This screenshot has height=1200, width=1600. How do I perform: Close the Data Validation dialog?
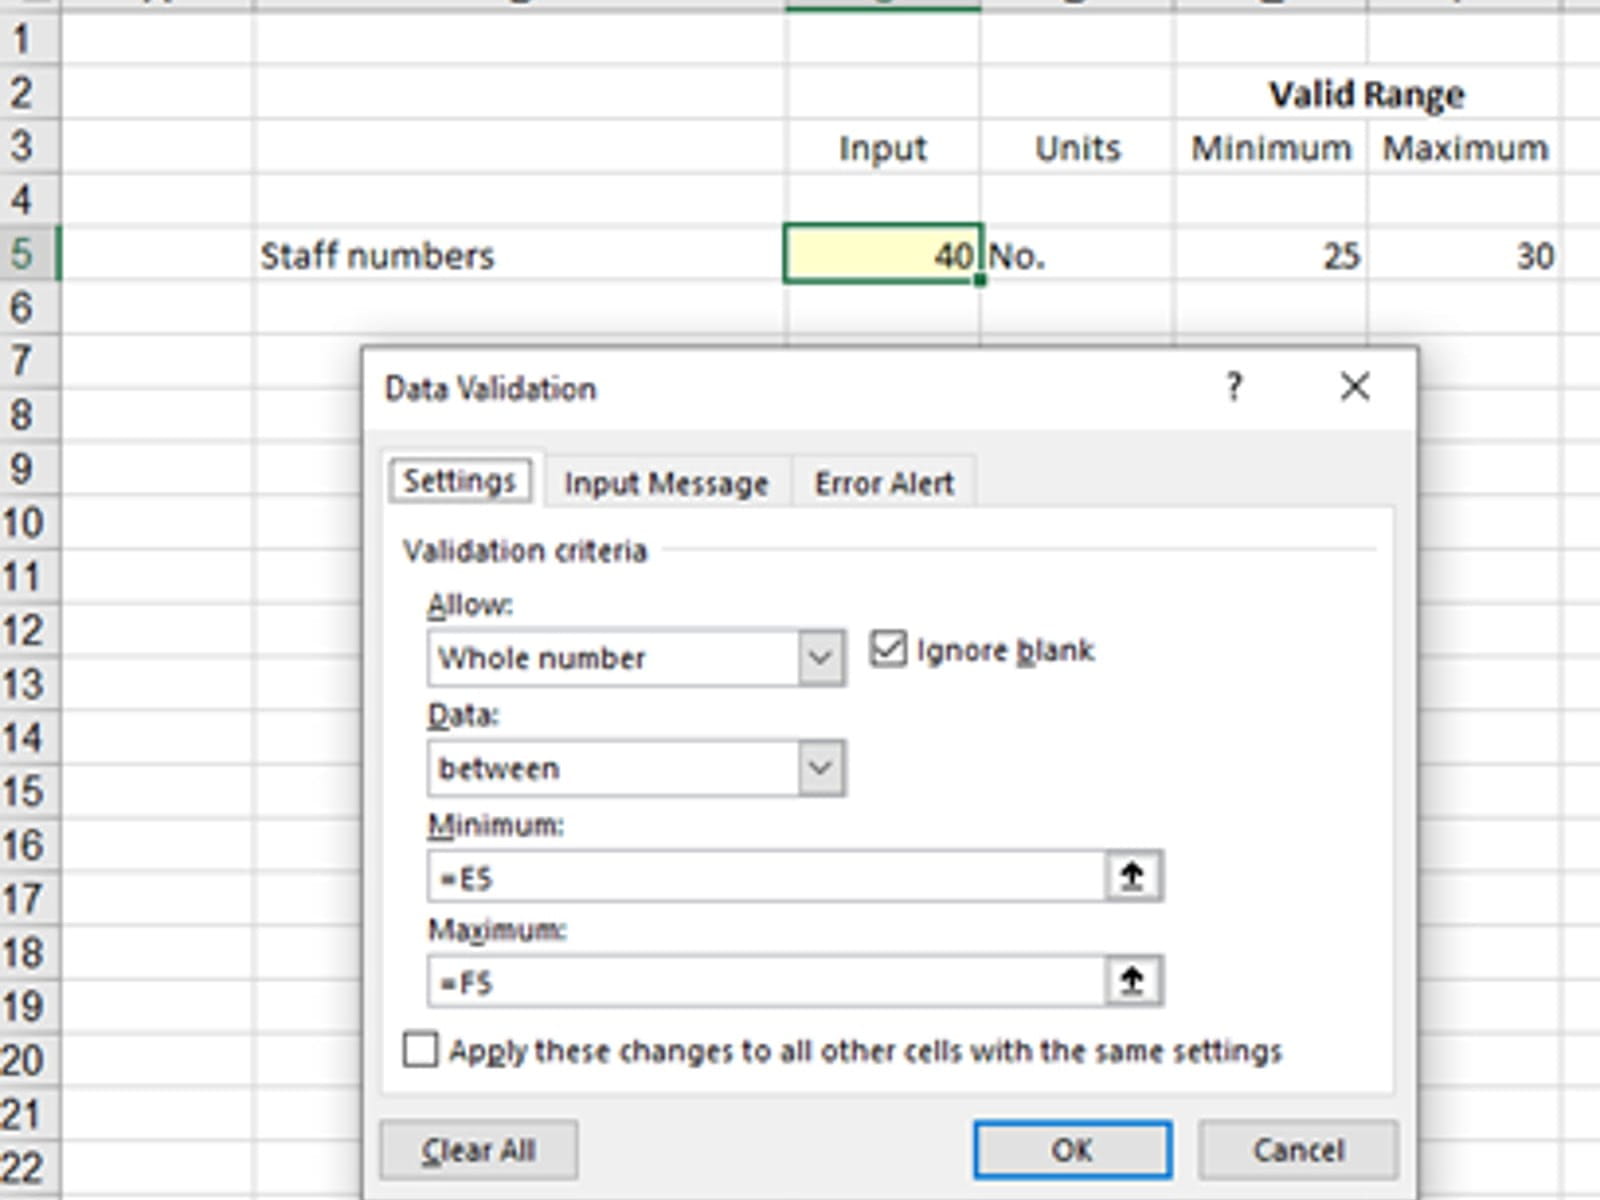point(1355,387)
